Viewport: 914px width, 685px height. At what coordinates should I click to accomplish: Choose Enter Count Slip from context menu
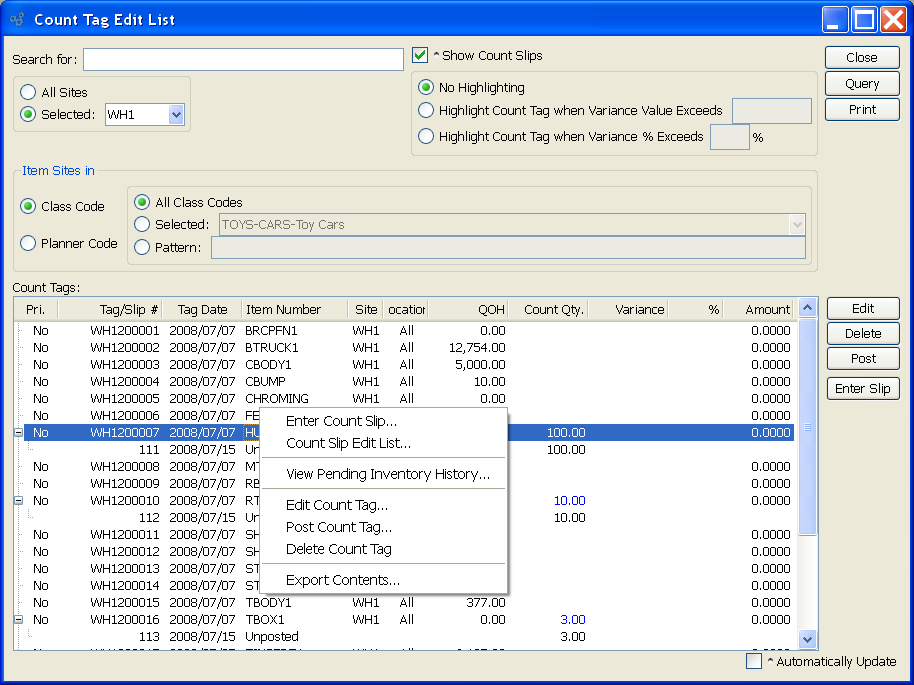[341, 421]
